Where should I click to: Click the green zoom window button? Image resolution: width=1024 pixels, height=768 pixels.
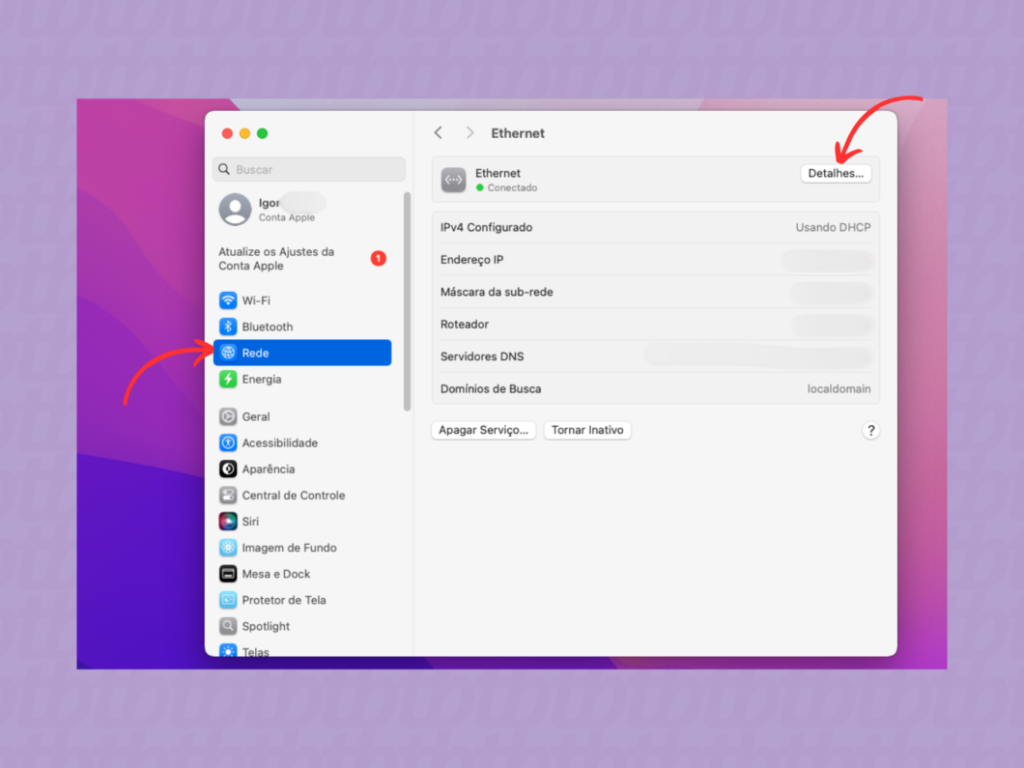click(x=262, y=133)
